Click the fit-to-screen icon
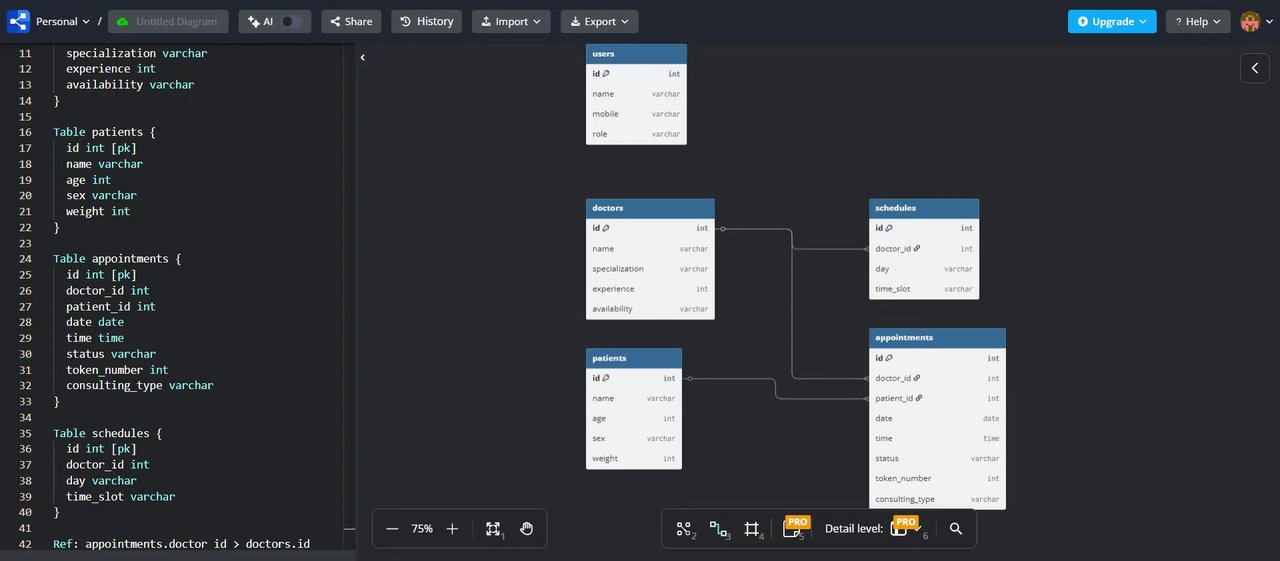The height and width of the screenshot is (561, 1280). [x=493, y=529]
